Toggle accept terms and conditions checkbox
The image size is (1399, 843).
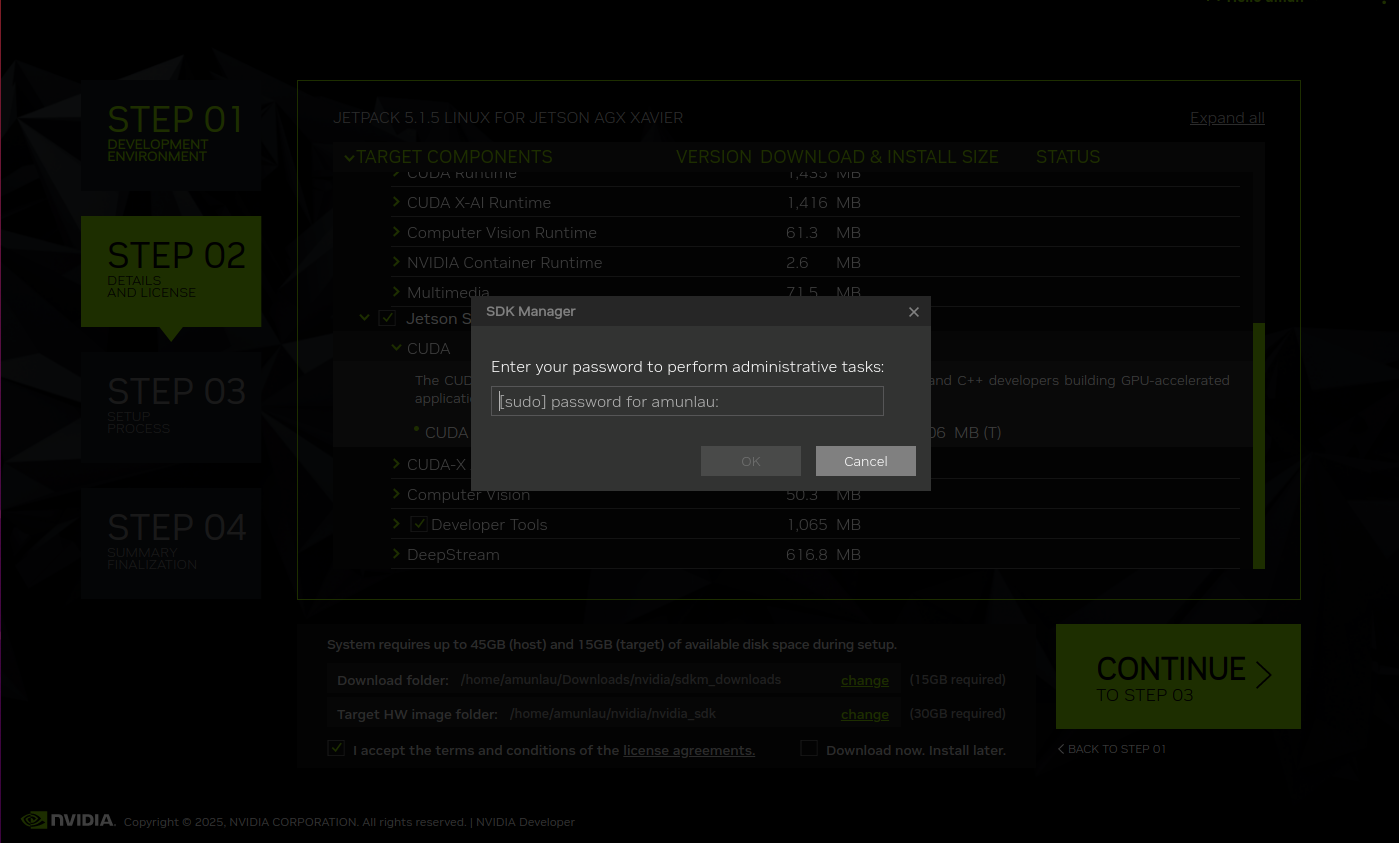pos(336,748)
